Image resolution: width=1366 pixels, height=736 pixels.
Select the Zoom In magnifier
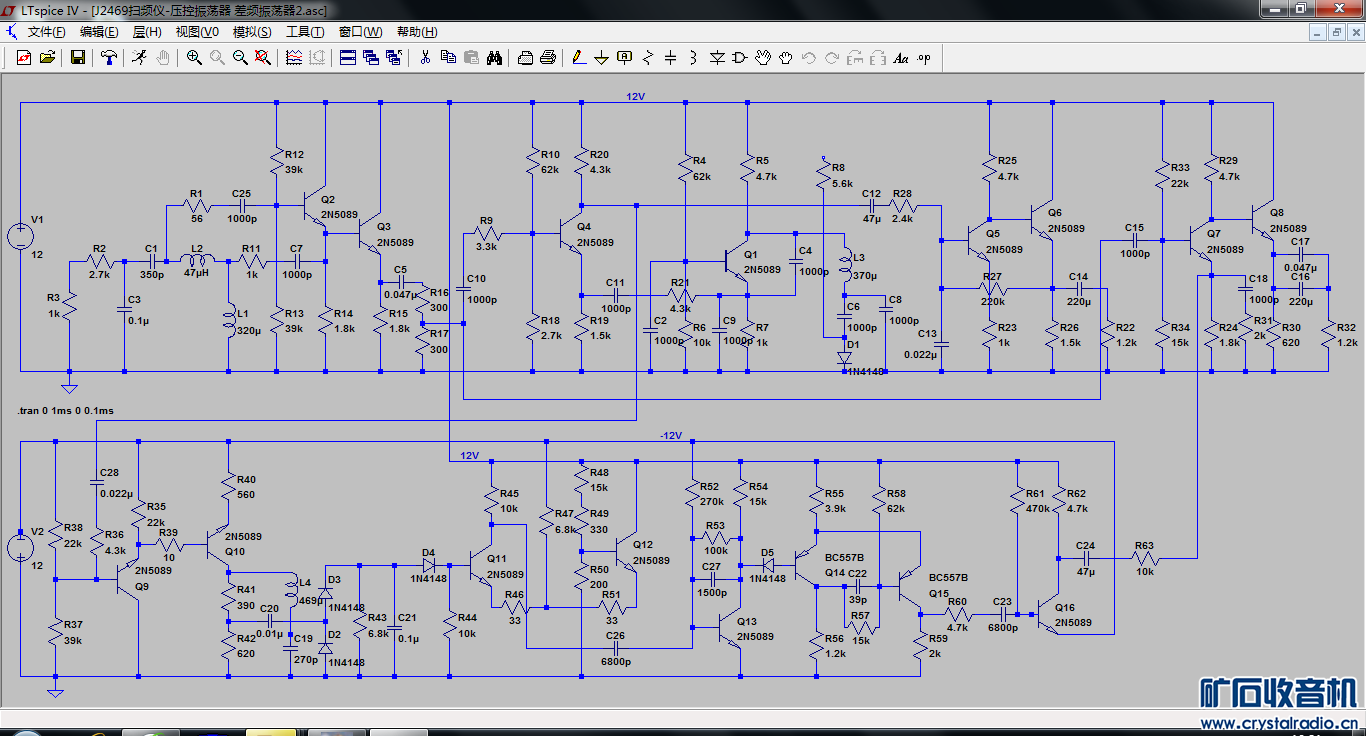(194, 58)
